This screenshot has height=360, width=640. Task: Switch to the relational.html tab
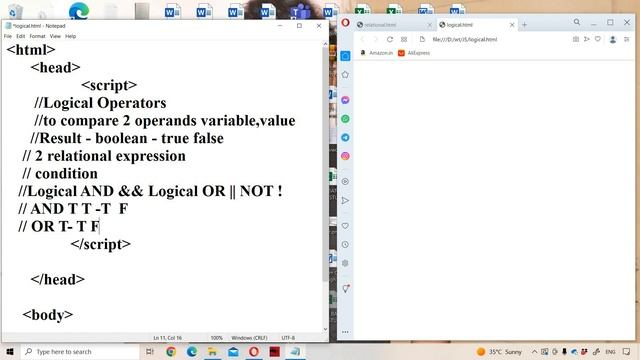pos(392,25)
